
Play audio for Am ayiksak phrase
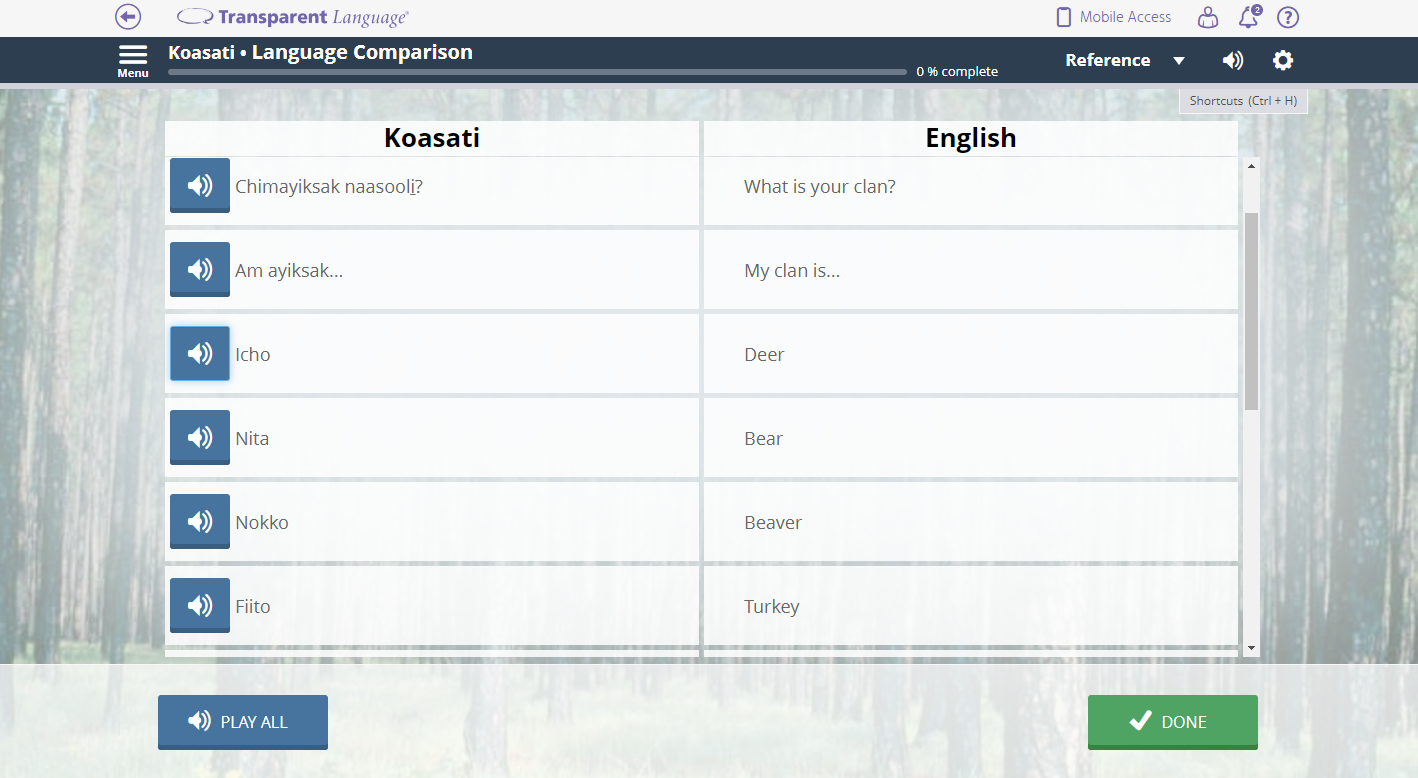(x=200, y=270)
